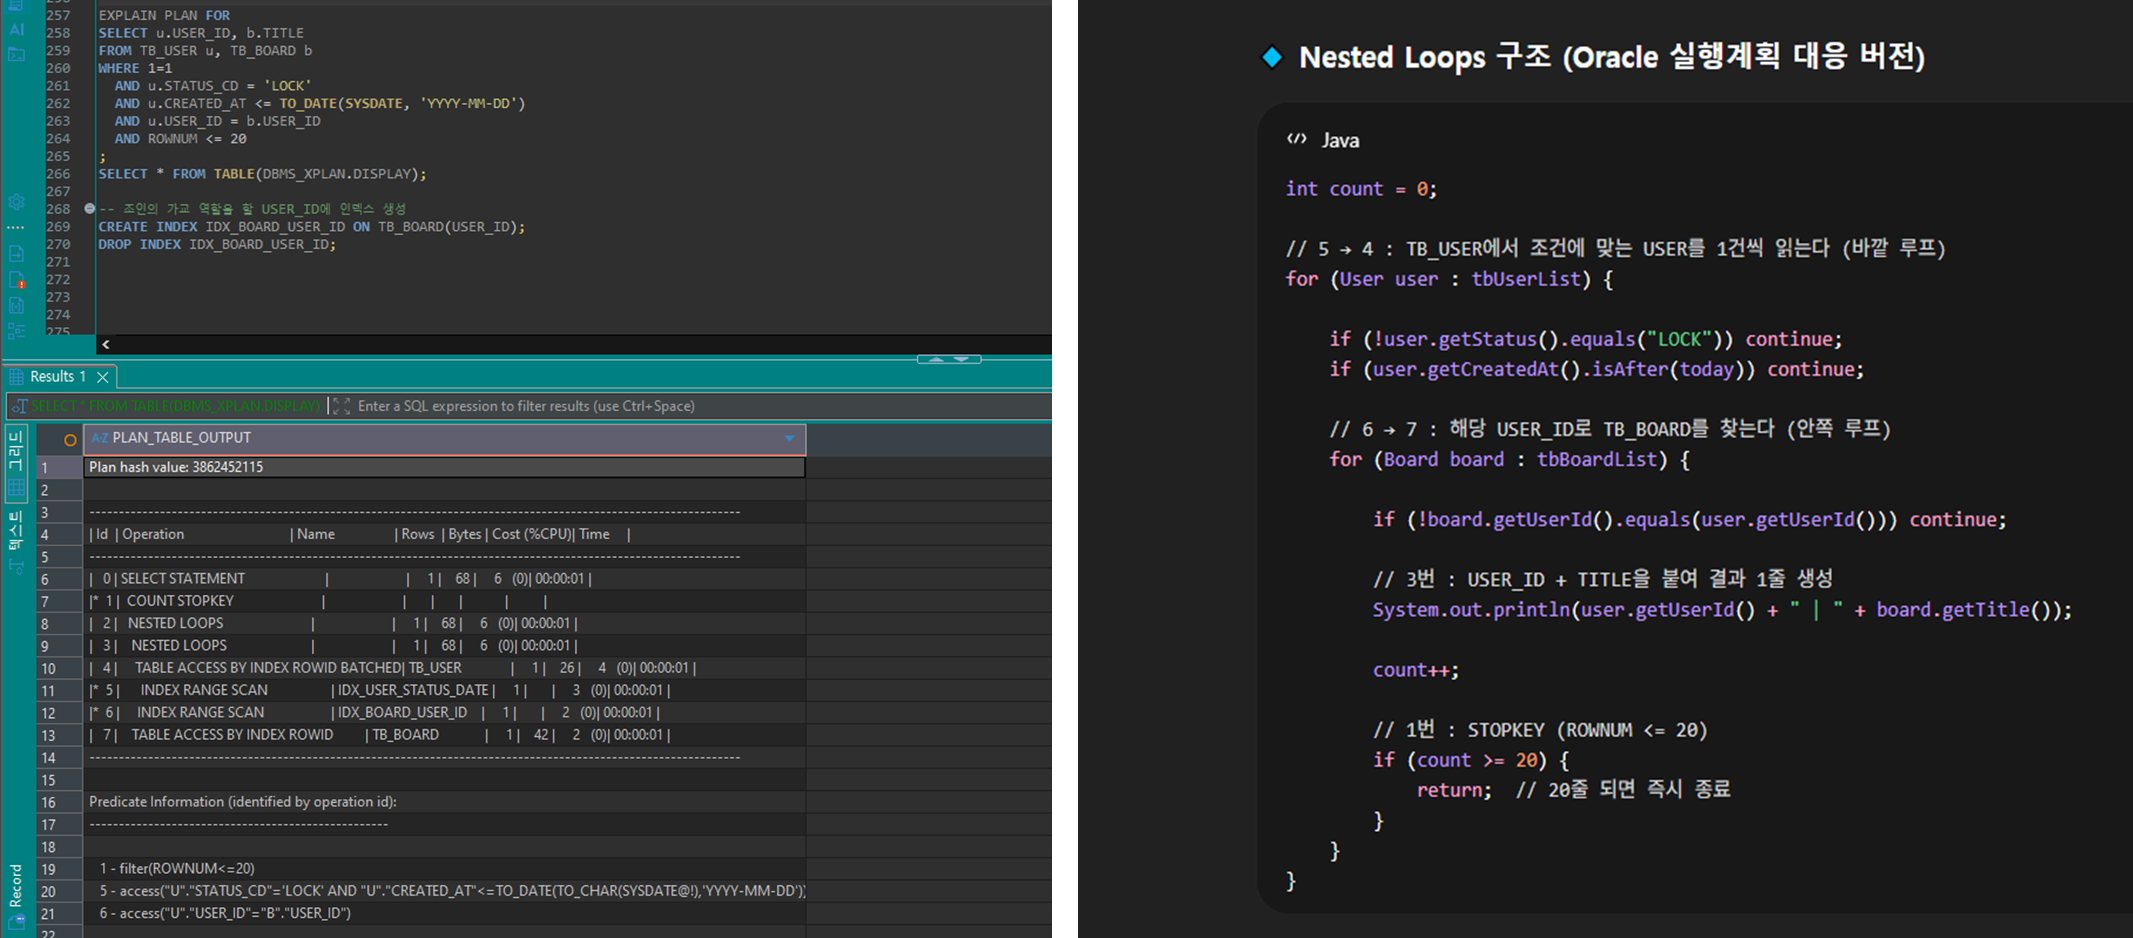The image size is (2133, 938).
Task: Click the orange circle grid corner cell
Action: coord(70,439)
